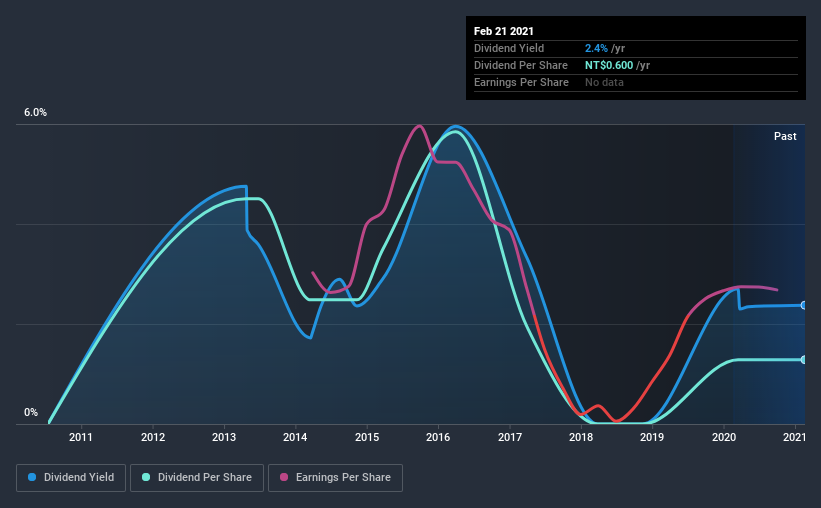Click the 2017 x-axis label
The height and width of the screenshot is (508, 821).
pyautogui.click(x=509, y=437)
